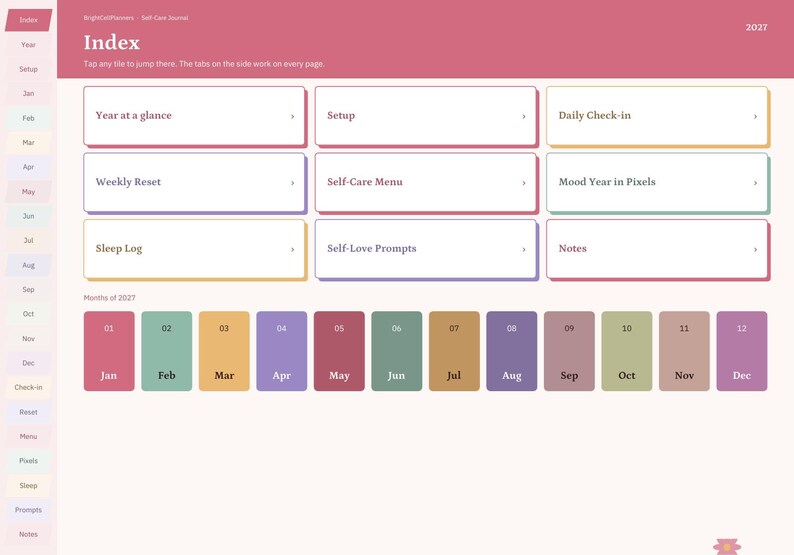The image size is (794, 555).
Task: Go to the 10 Oct month card
Action: tap(627, 351)
